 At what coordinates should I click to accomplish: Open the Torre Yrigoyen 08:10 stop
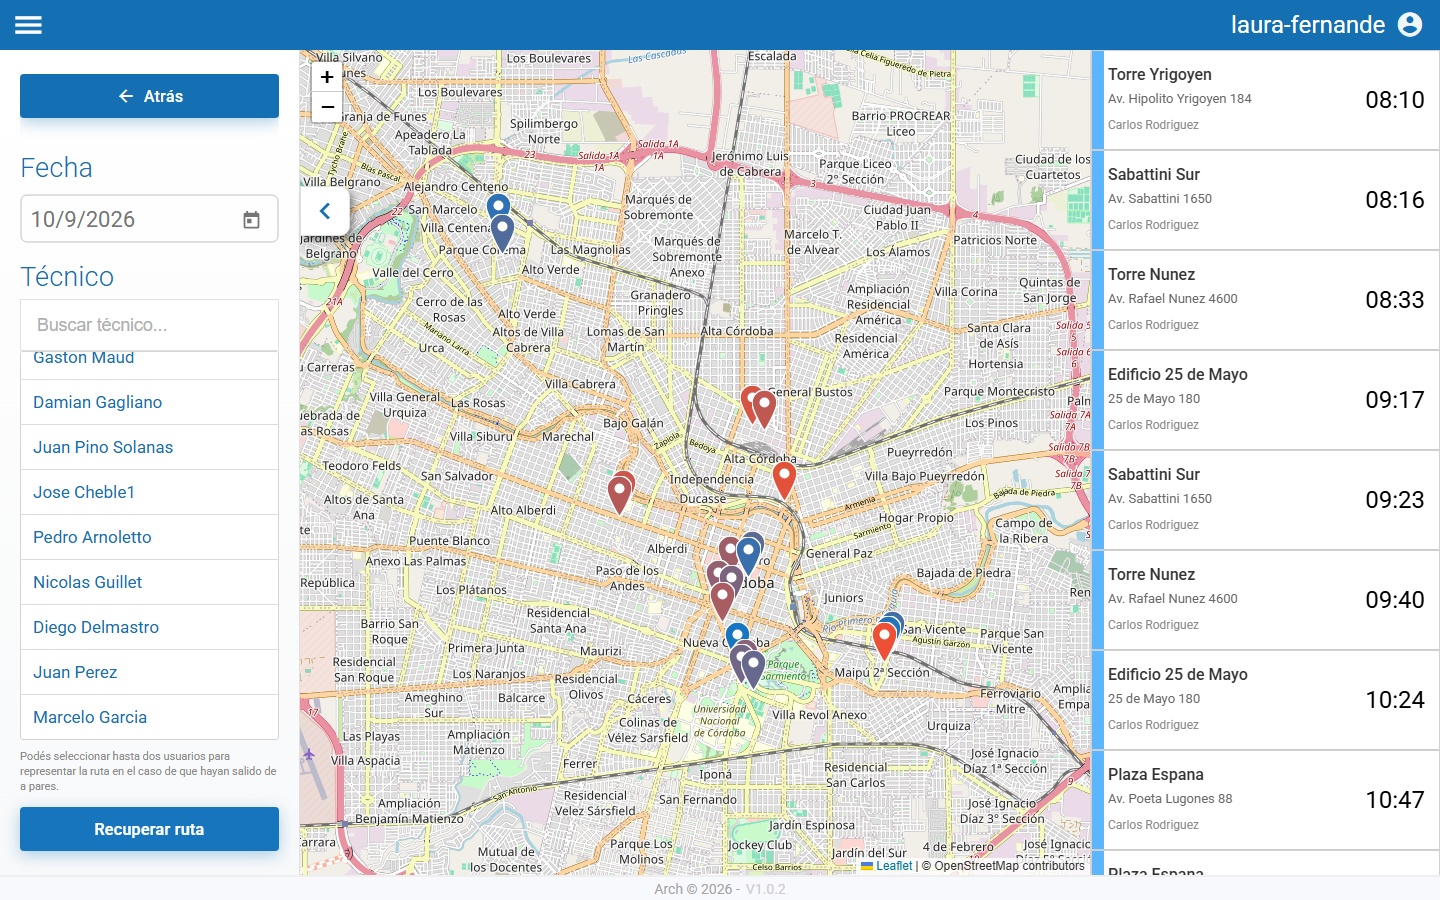1265,100
